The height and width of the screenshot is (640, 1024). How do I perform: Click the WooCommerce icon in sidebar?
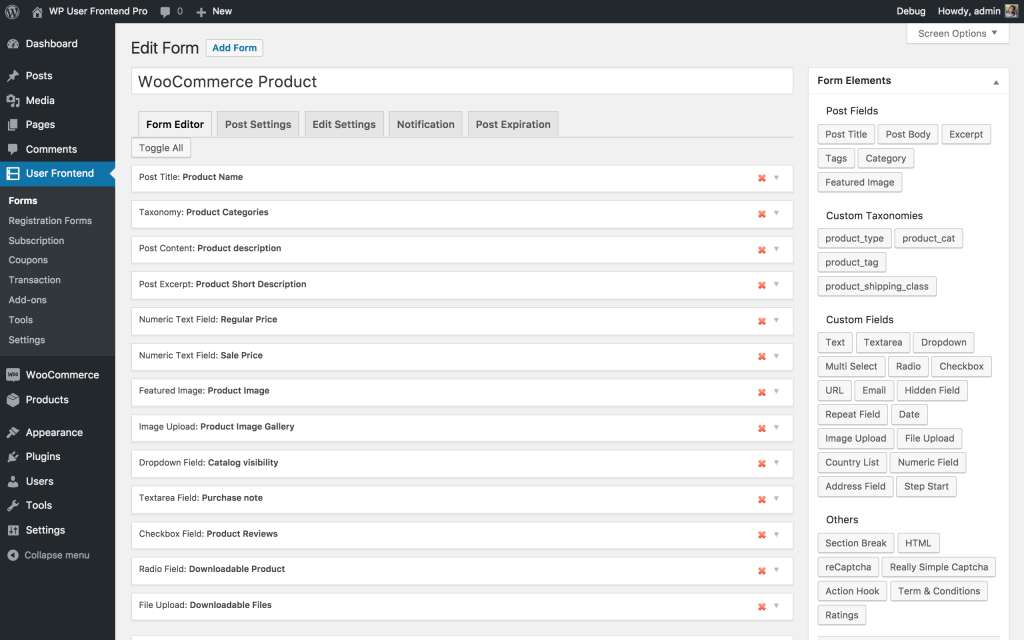point(13,375)
